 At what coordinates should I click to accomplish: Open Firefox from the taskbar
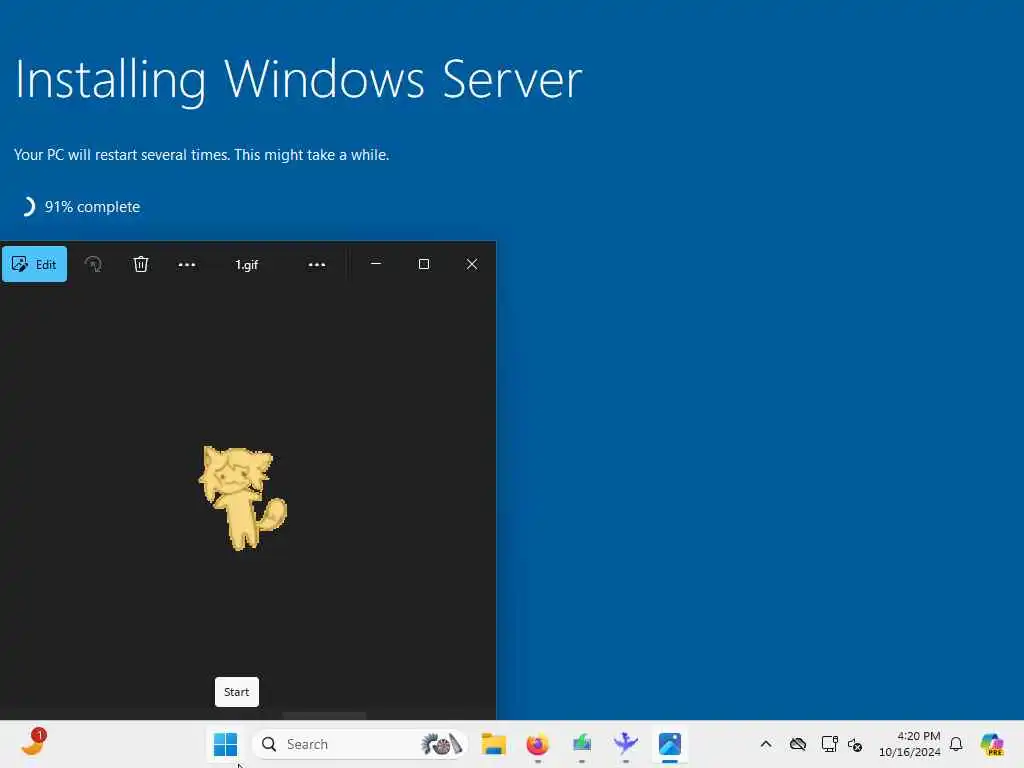(537, 744)
